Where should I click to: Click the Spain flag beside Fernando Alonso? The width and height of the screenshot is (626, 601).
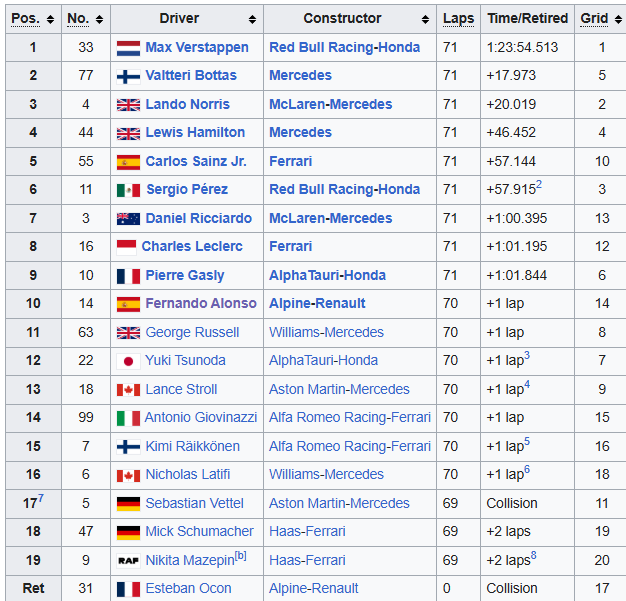[128, 304]
